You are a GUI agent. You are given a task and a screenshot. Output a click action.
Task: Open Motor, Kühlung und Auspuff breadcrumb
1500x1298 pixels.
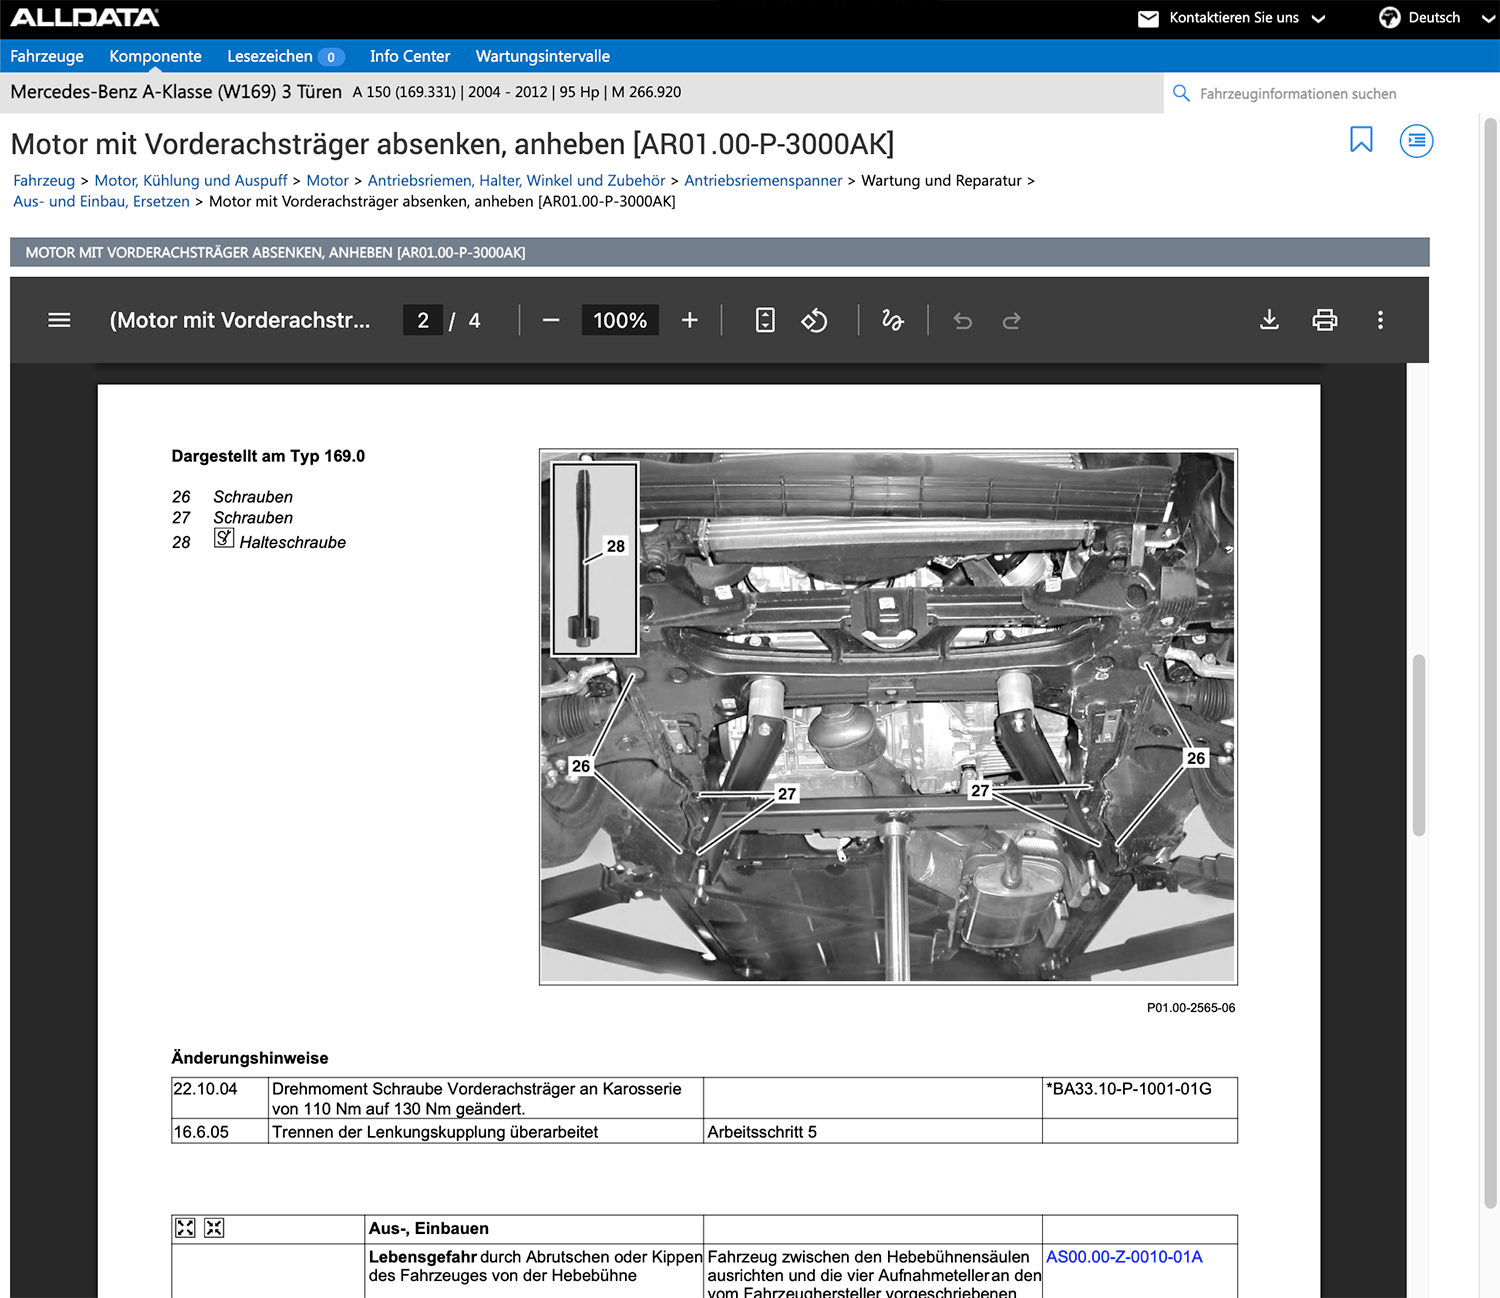(x=191, y=181)
